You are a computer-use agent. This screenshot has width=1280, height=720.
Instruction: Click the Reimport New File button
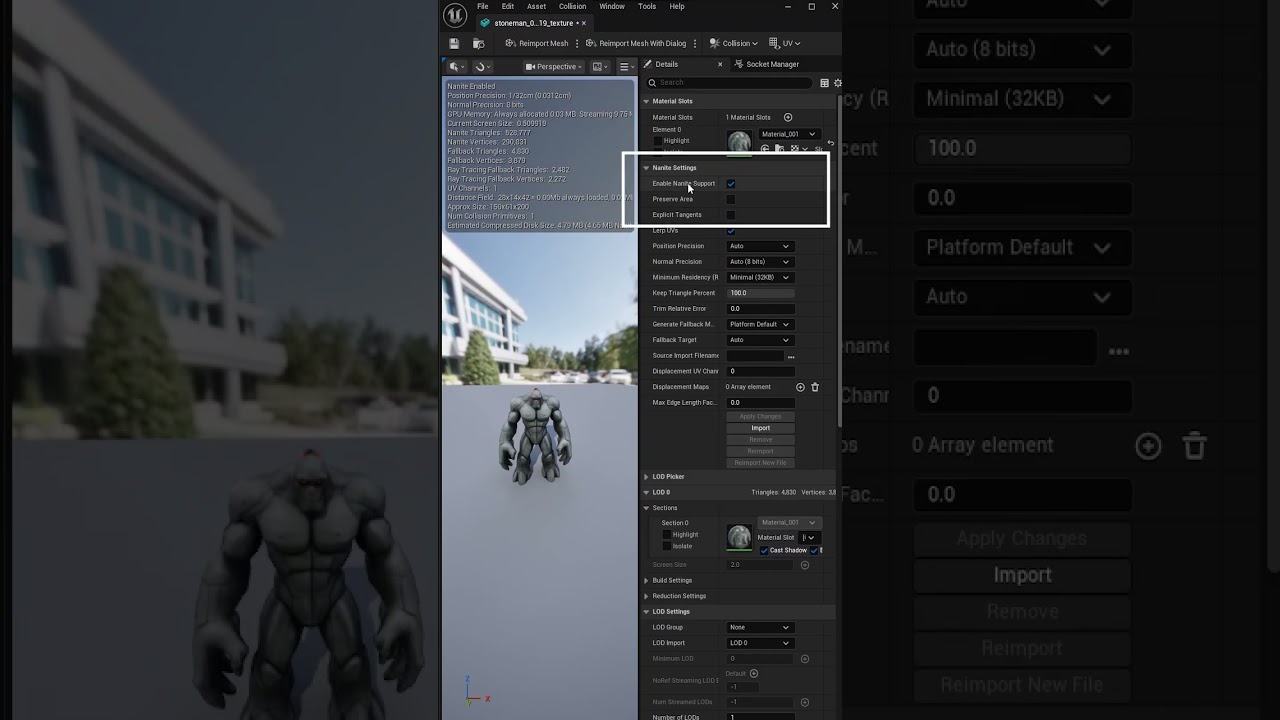pyautogui.click(x=760, y=463)
